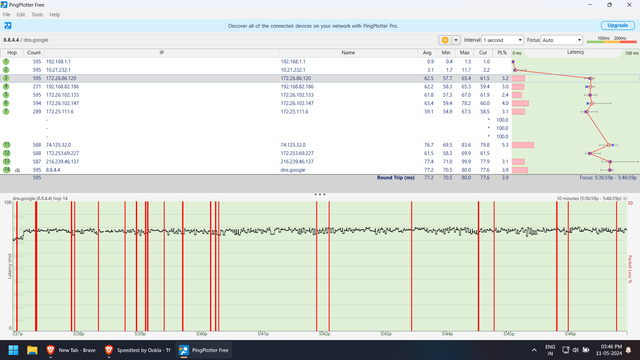Image resolution: width=640 pixels, height=360 pixels.
Task: Open the Focus Auto dropdown
Action: pos(562,40)
